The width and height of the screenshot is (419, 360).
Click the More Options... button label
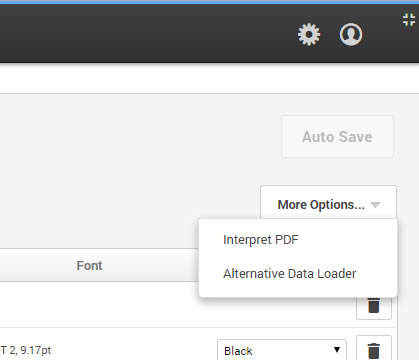pyautogui.click(x=321, y=205)
